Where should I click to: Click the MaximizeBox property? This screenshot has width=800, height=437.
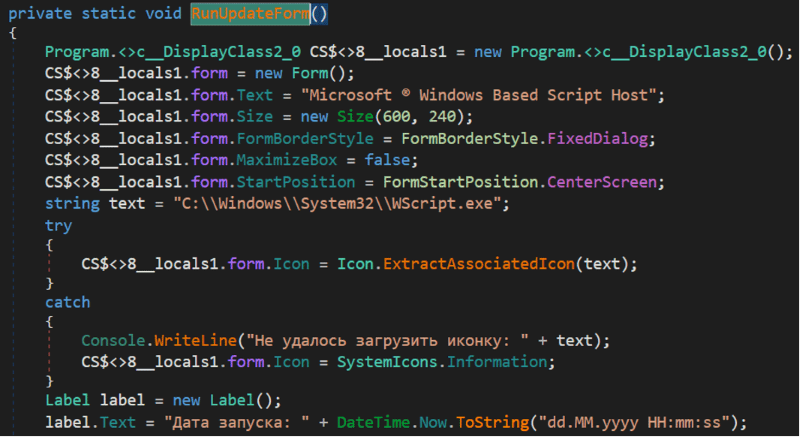click(287, 160)
